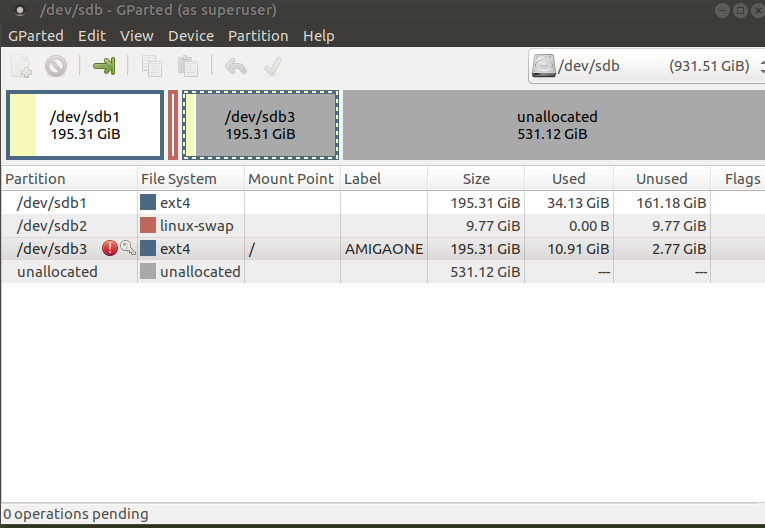Viewport: 765px width, 528px height.
Task: Click the Undo last operation icon
Action: pos(235,66)
